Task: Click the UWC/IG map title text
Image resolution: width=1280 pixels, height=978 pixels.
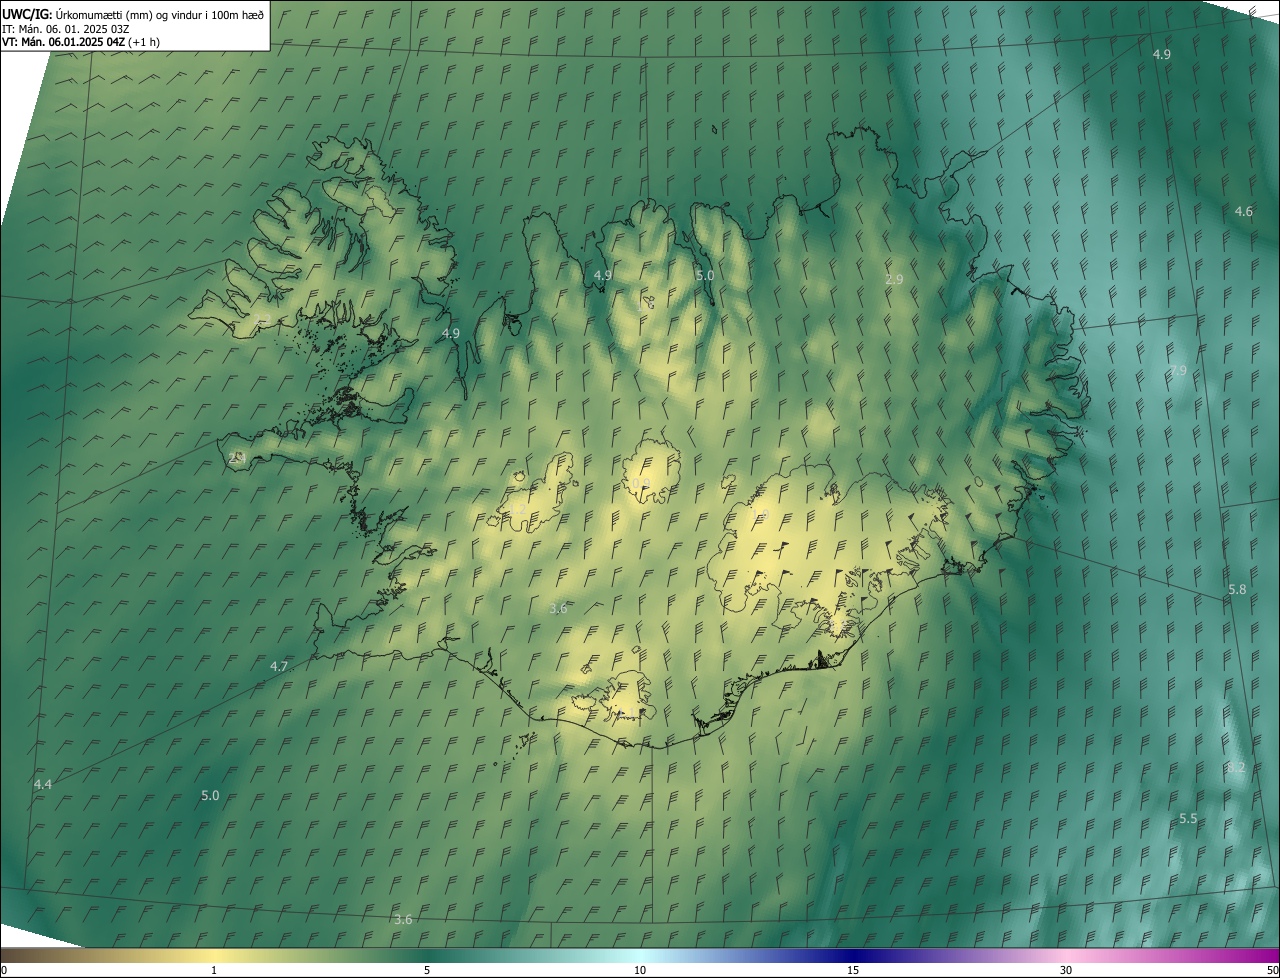Action: click(133, 14)
